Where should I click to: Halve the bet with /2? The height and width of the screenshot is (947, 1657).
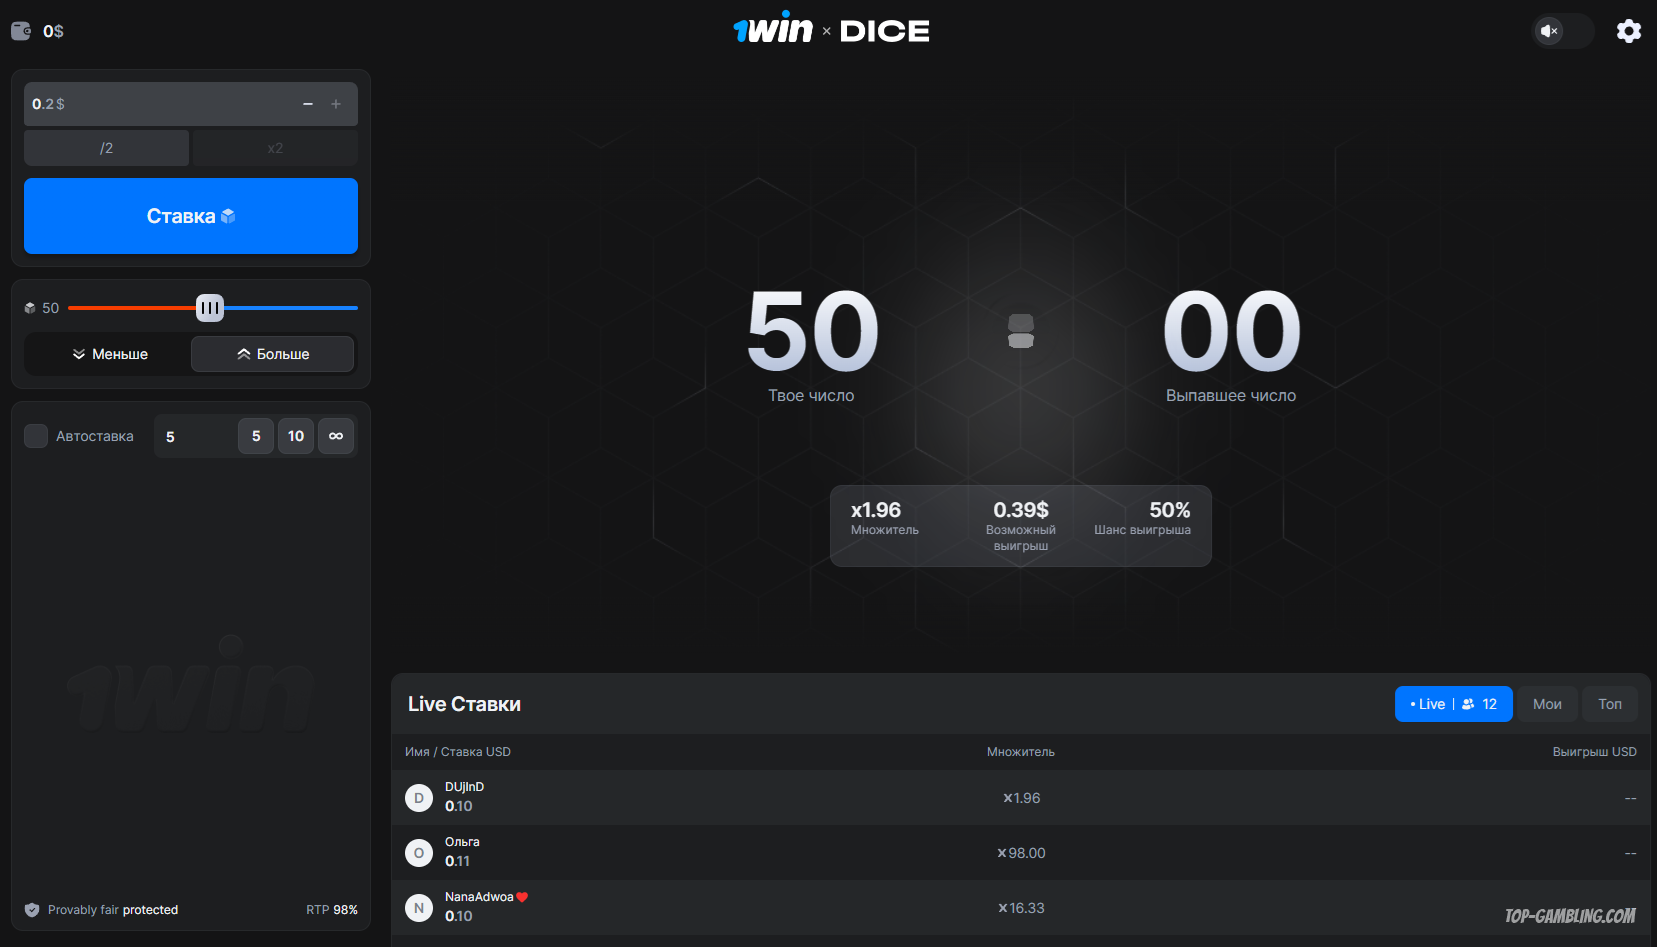pos(106,148)
